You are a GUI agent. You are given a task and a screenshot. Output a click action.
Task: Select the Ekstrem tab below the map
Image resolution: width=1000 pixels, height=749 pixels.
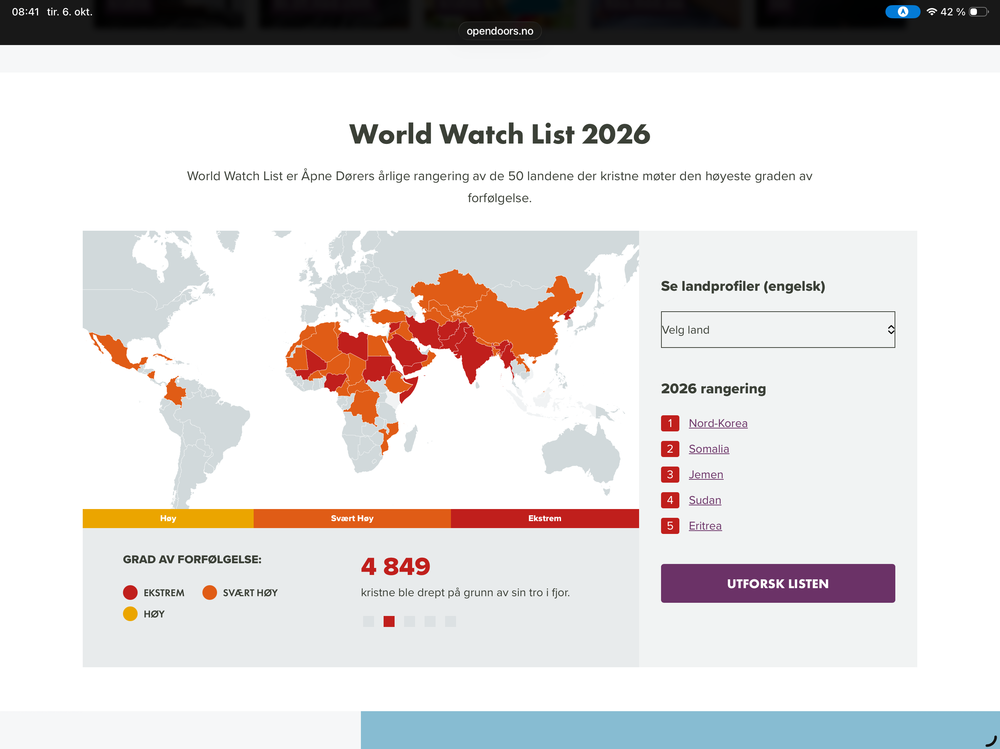point(545,518)
